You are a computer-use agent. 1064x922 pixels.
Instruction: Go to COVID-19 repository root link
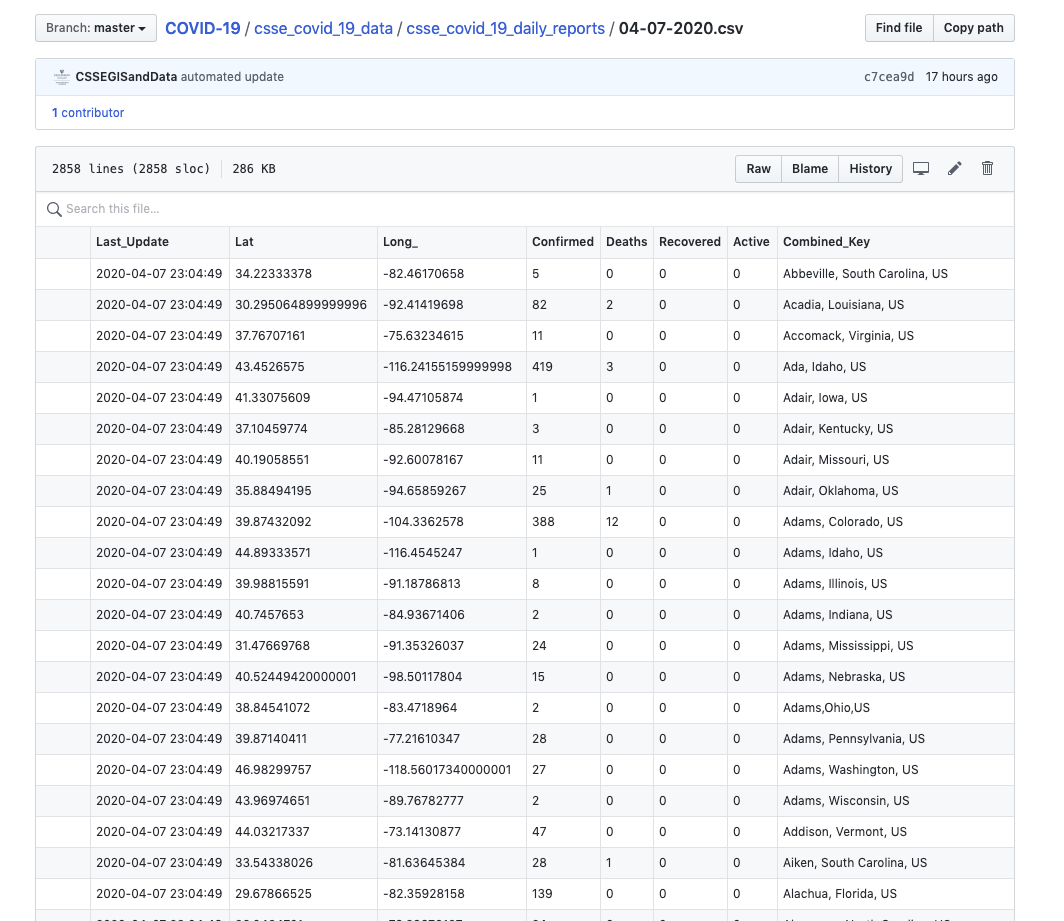(202, 28)
